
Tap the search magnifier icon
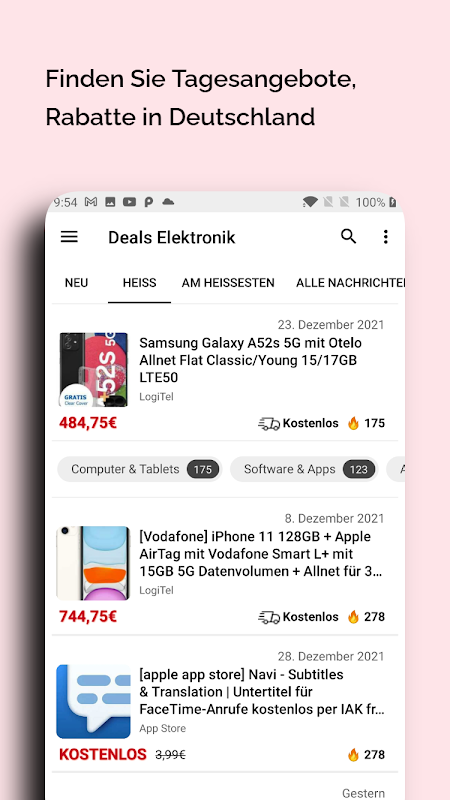tap(348, 236)
